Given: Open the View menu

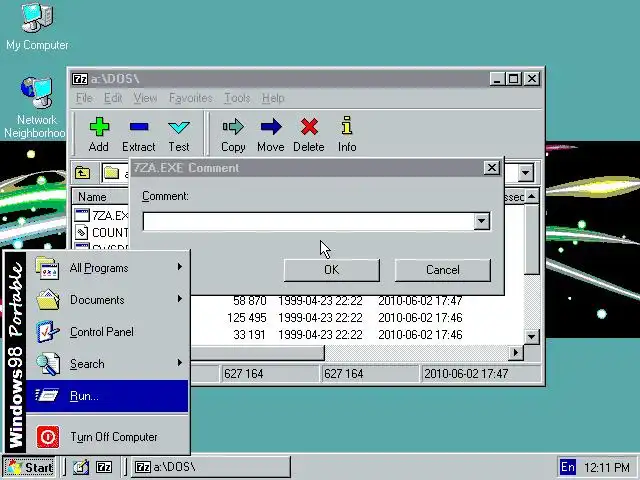Looking at the screenshot, I should (145, 98).
